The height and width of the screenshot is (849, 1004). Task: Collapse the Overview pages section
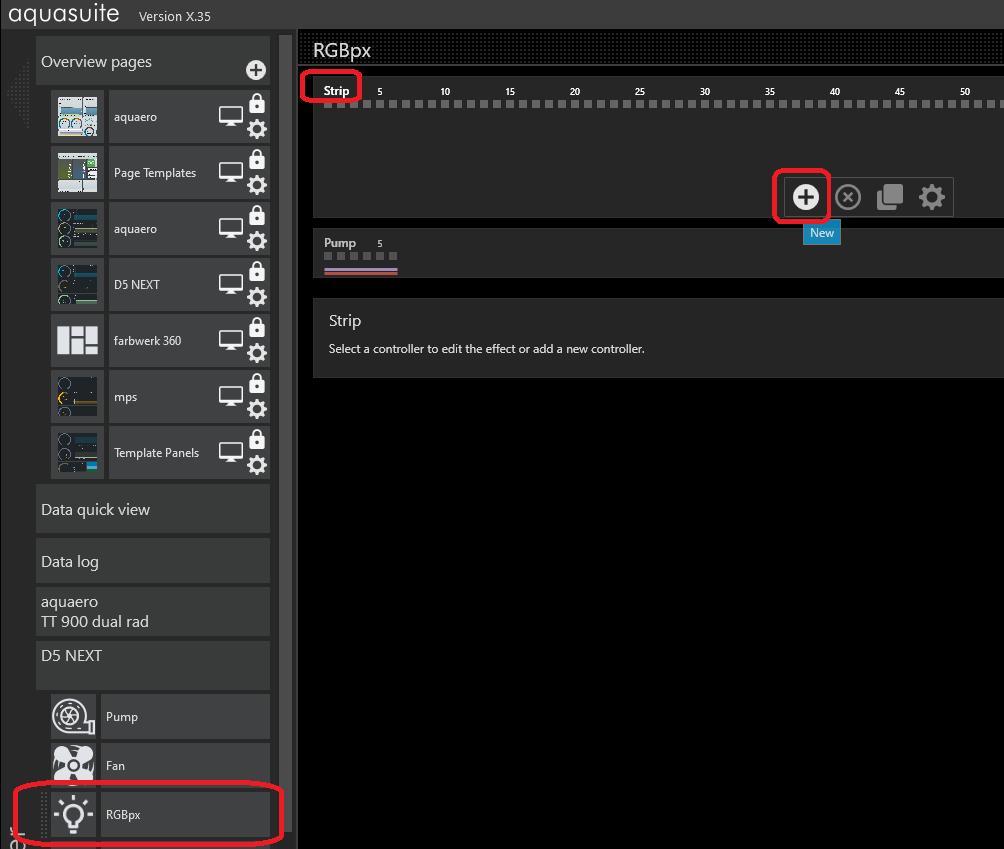coord(152,61)
